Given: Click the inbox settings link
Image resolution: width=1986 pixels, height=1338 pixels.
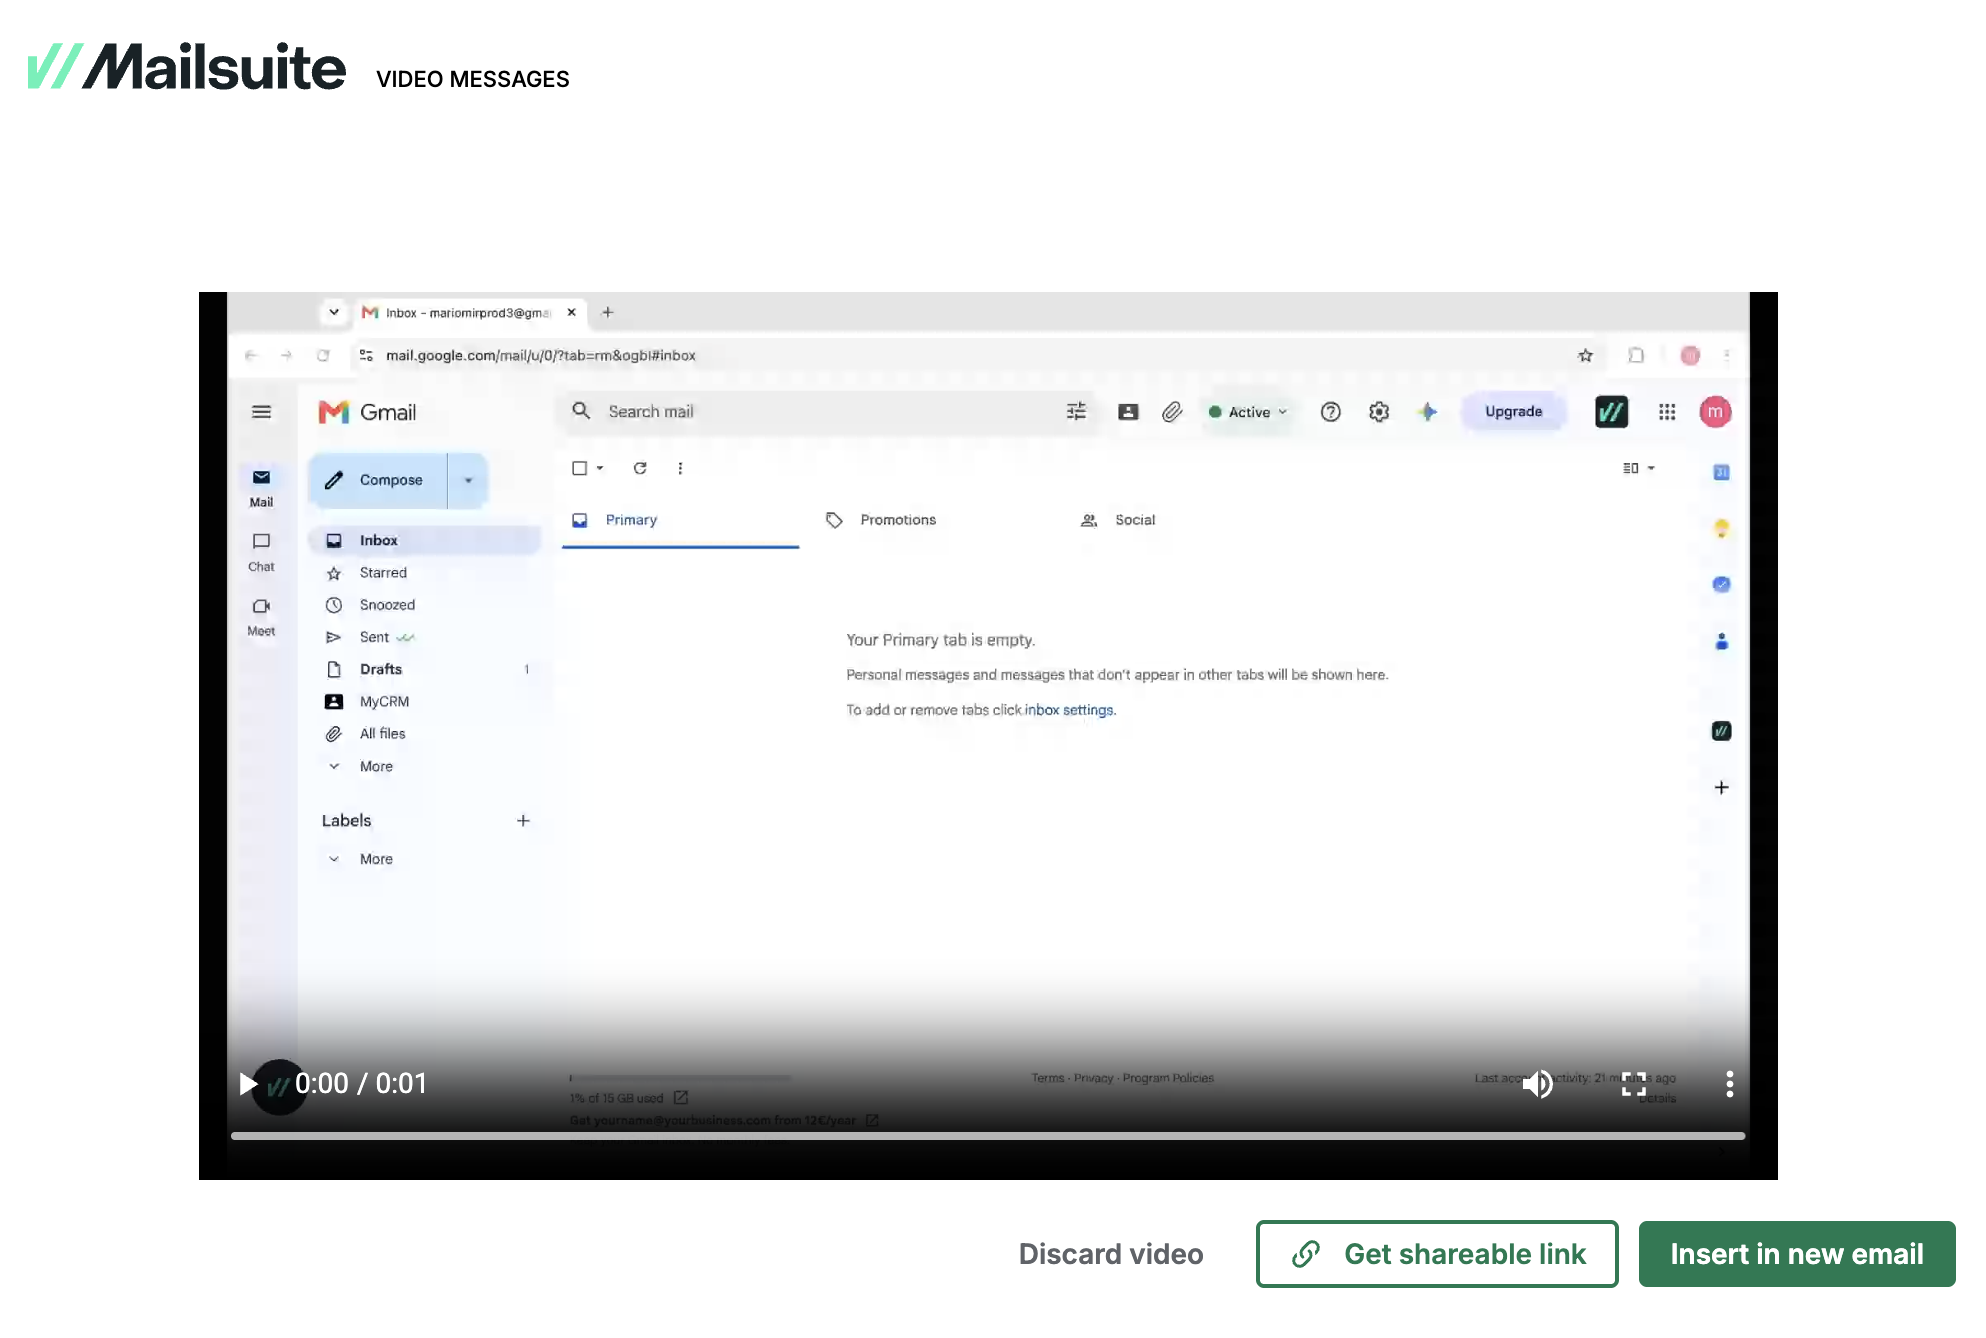Looking at the screenshot, I should (x=1069, y=710).
